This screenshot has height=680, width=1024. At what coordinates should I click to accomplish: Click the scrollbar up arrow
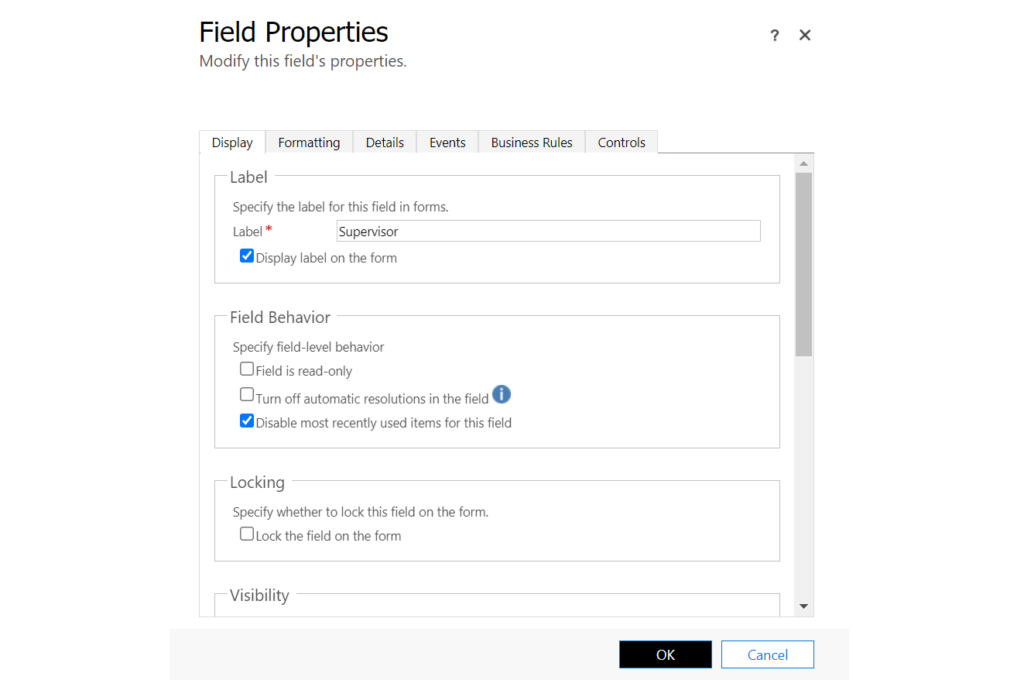pos(805,161)
